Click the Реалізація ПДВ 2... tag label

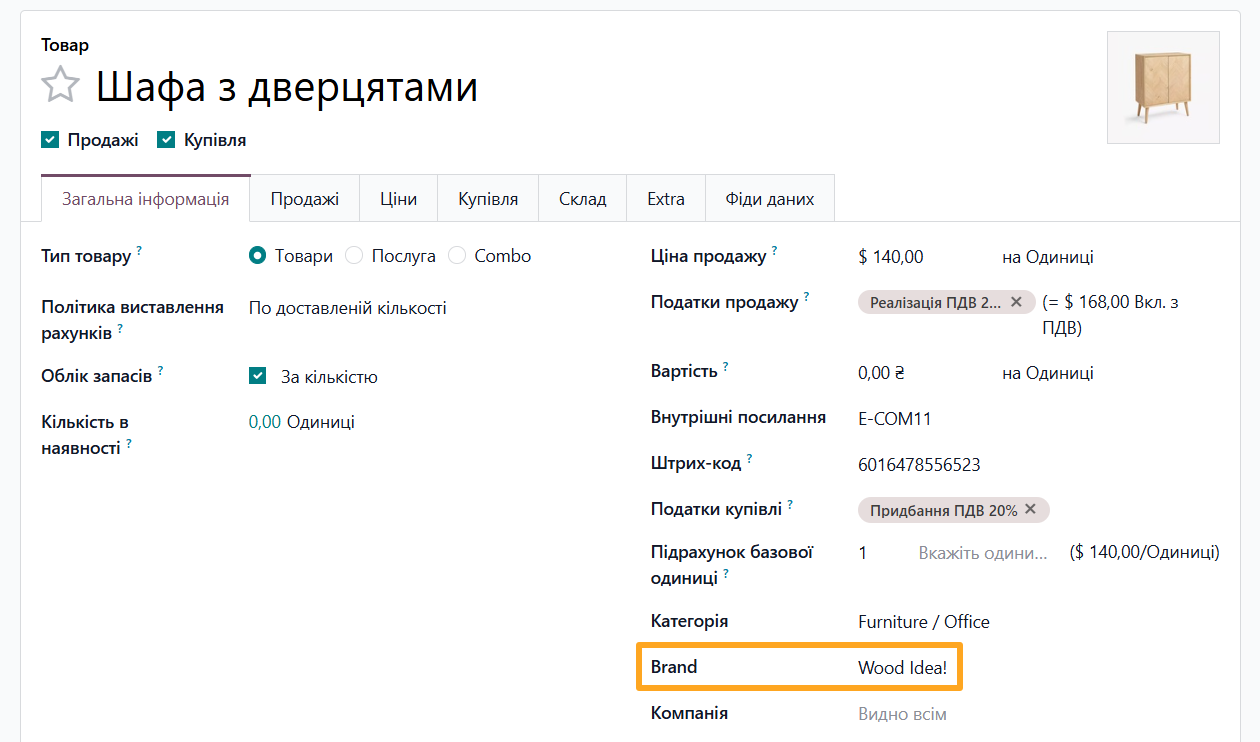tap(935, 302)
